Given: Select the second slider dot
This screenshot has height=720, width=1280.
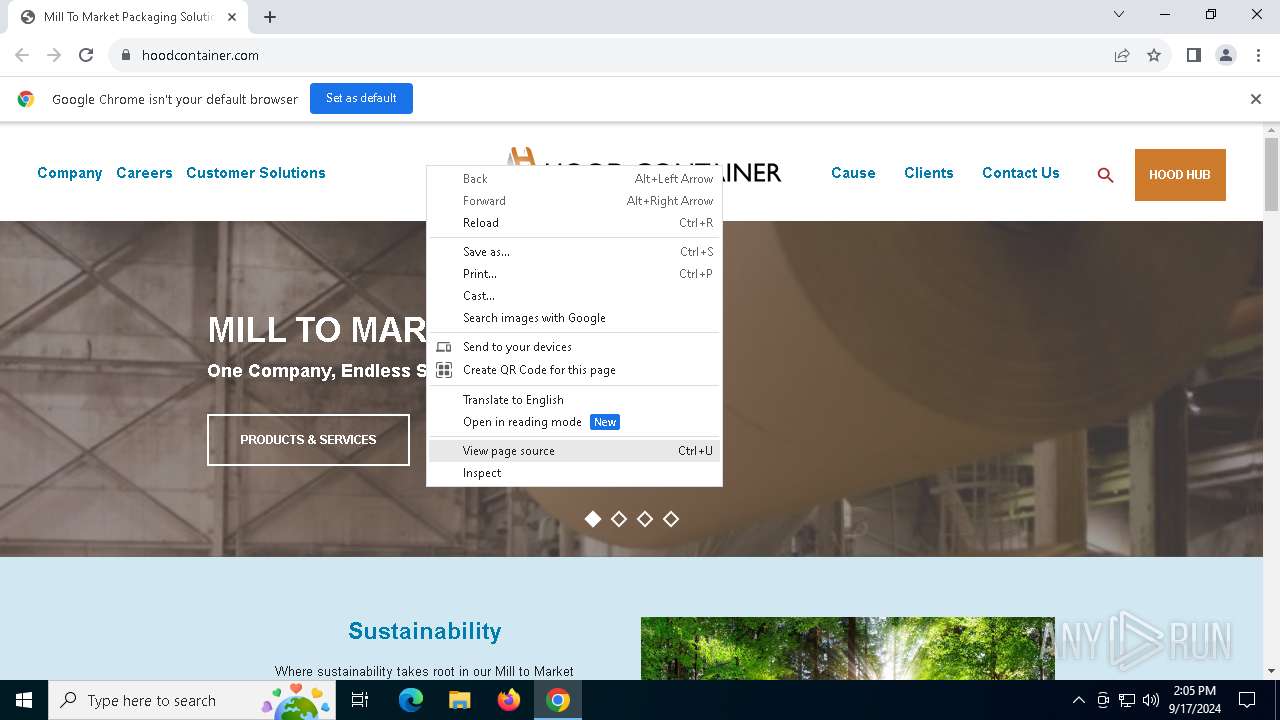Looking at the screenshot, I should (x=619, y=519).
